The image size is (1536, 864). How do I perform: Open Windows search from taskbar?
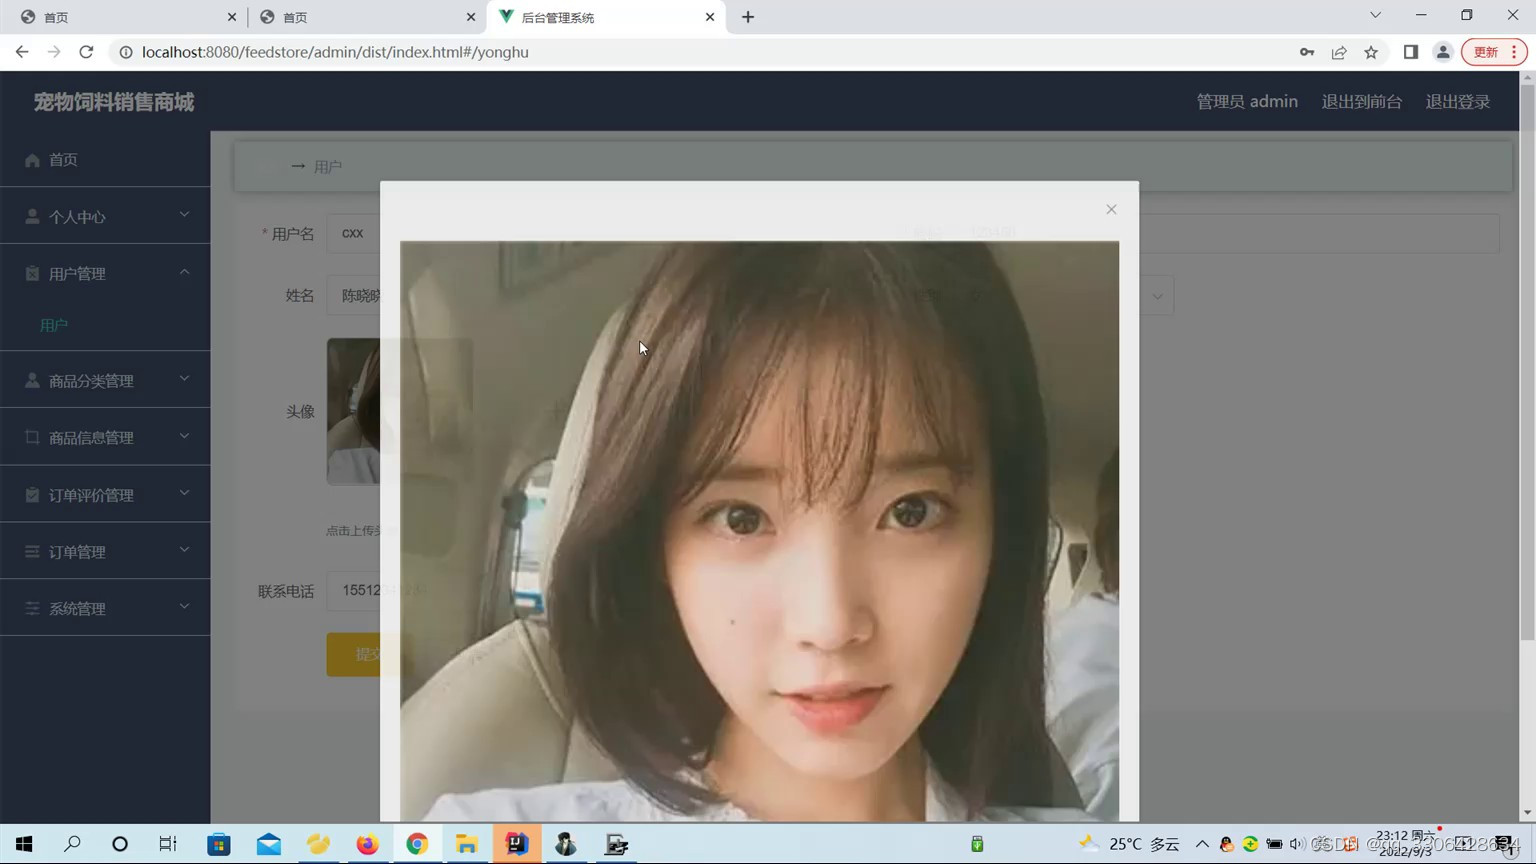[72, 844]
